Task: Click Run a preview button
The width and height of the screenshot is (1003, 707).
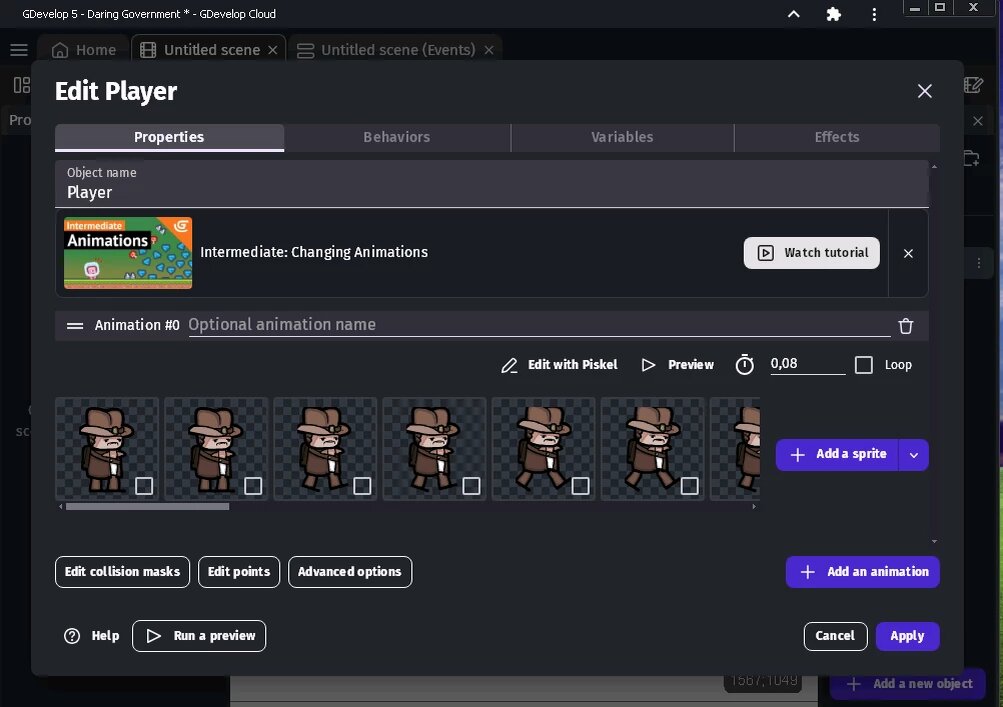Action: (x=199, y=635)
